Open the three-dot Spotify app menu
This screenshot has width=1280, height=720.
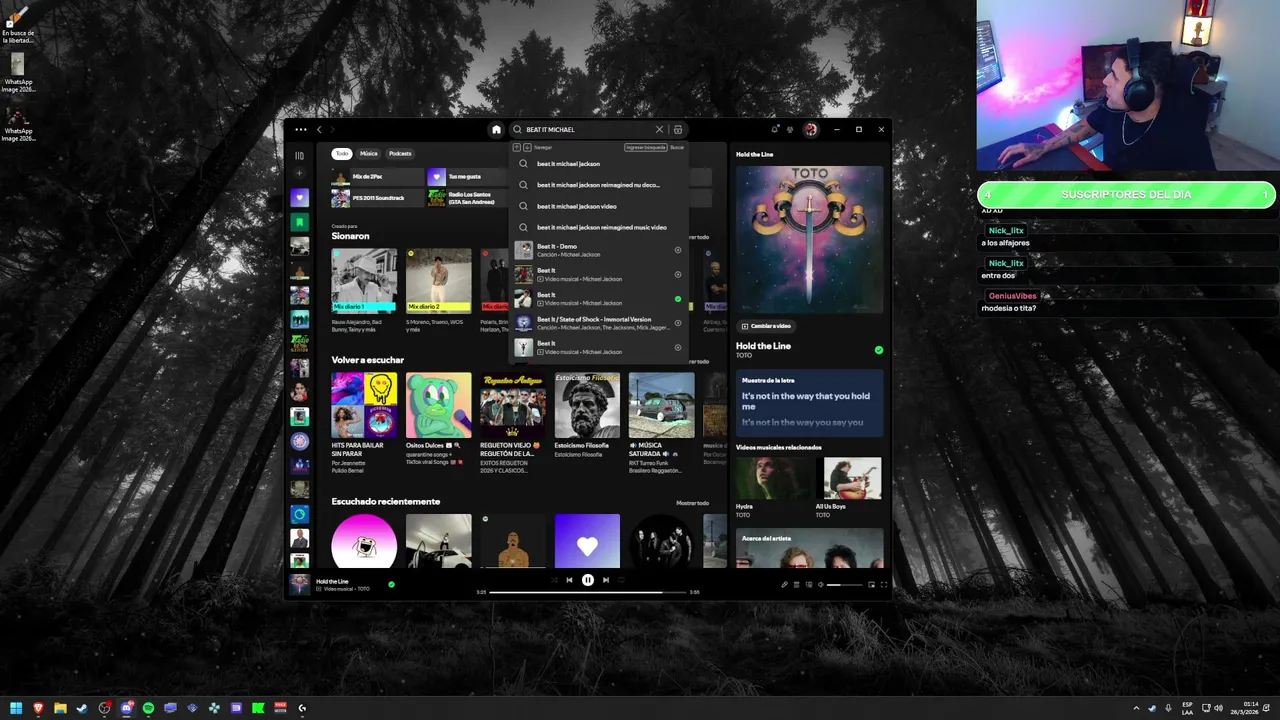pos(301,129)
